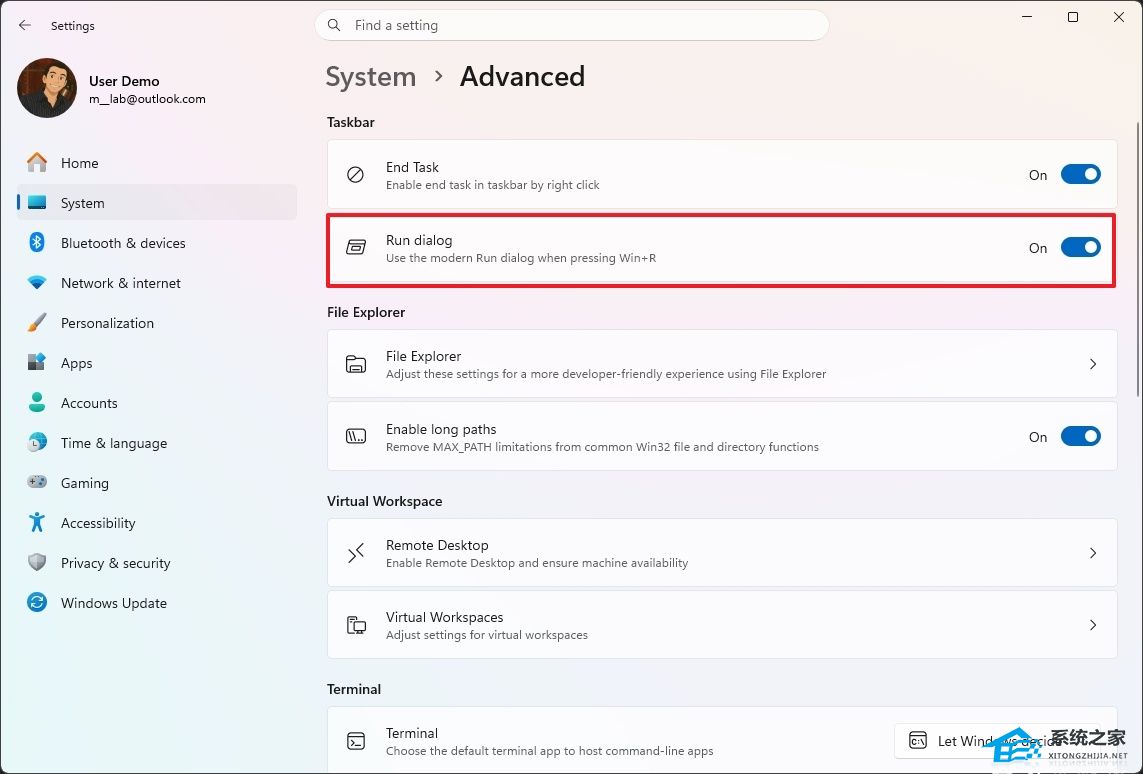Click the Find a setting search field
1143x774 pixels.
click(572, 26)
